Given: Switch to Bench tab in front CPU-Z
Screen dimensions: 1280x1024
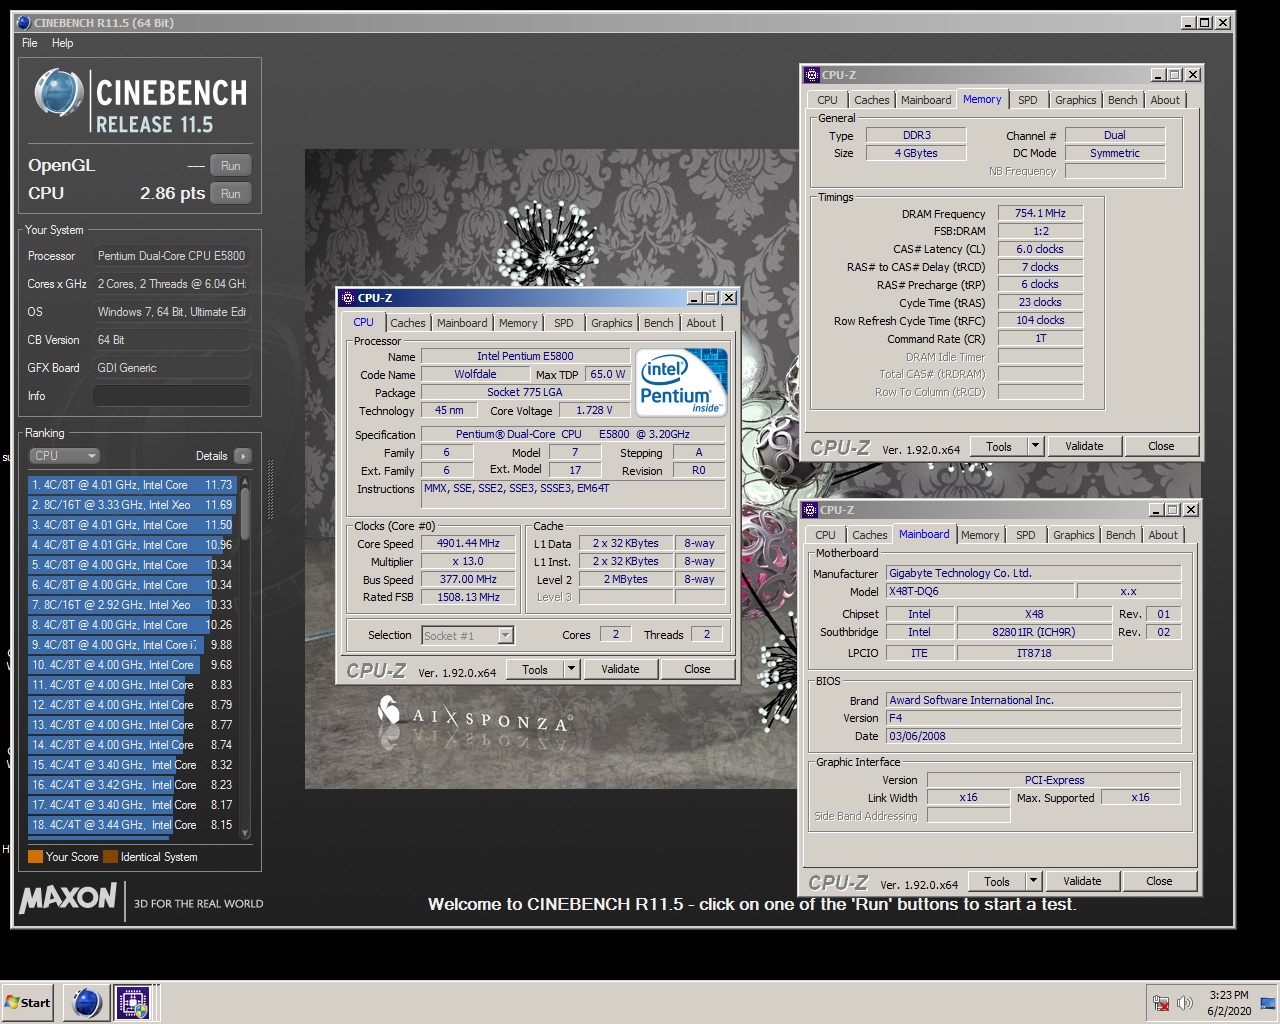Looking at the screenshot, I should point(659,323).
